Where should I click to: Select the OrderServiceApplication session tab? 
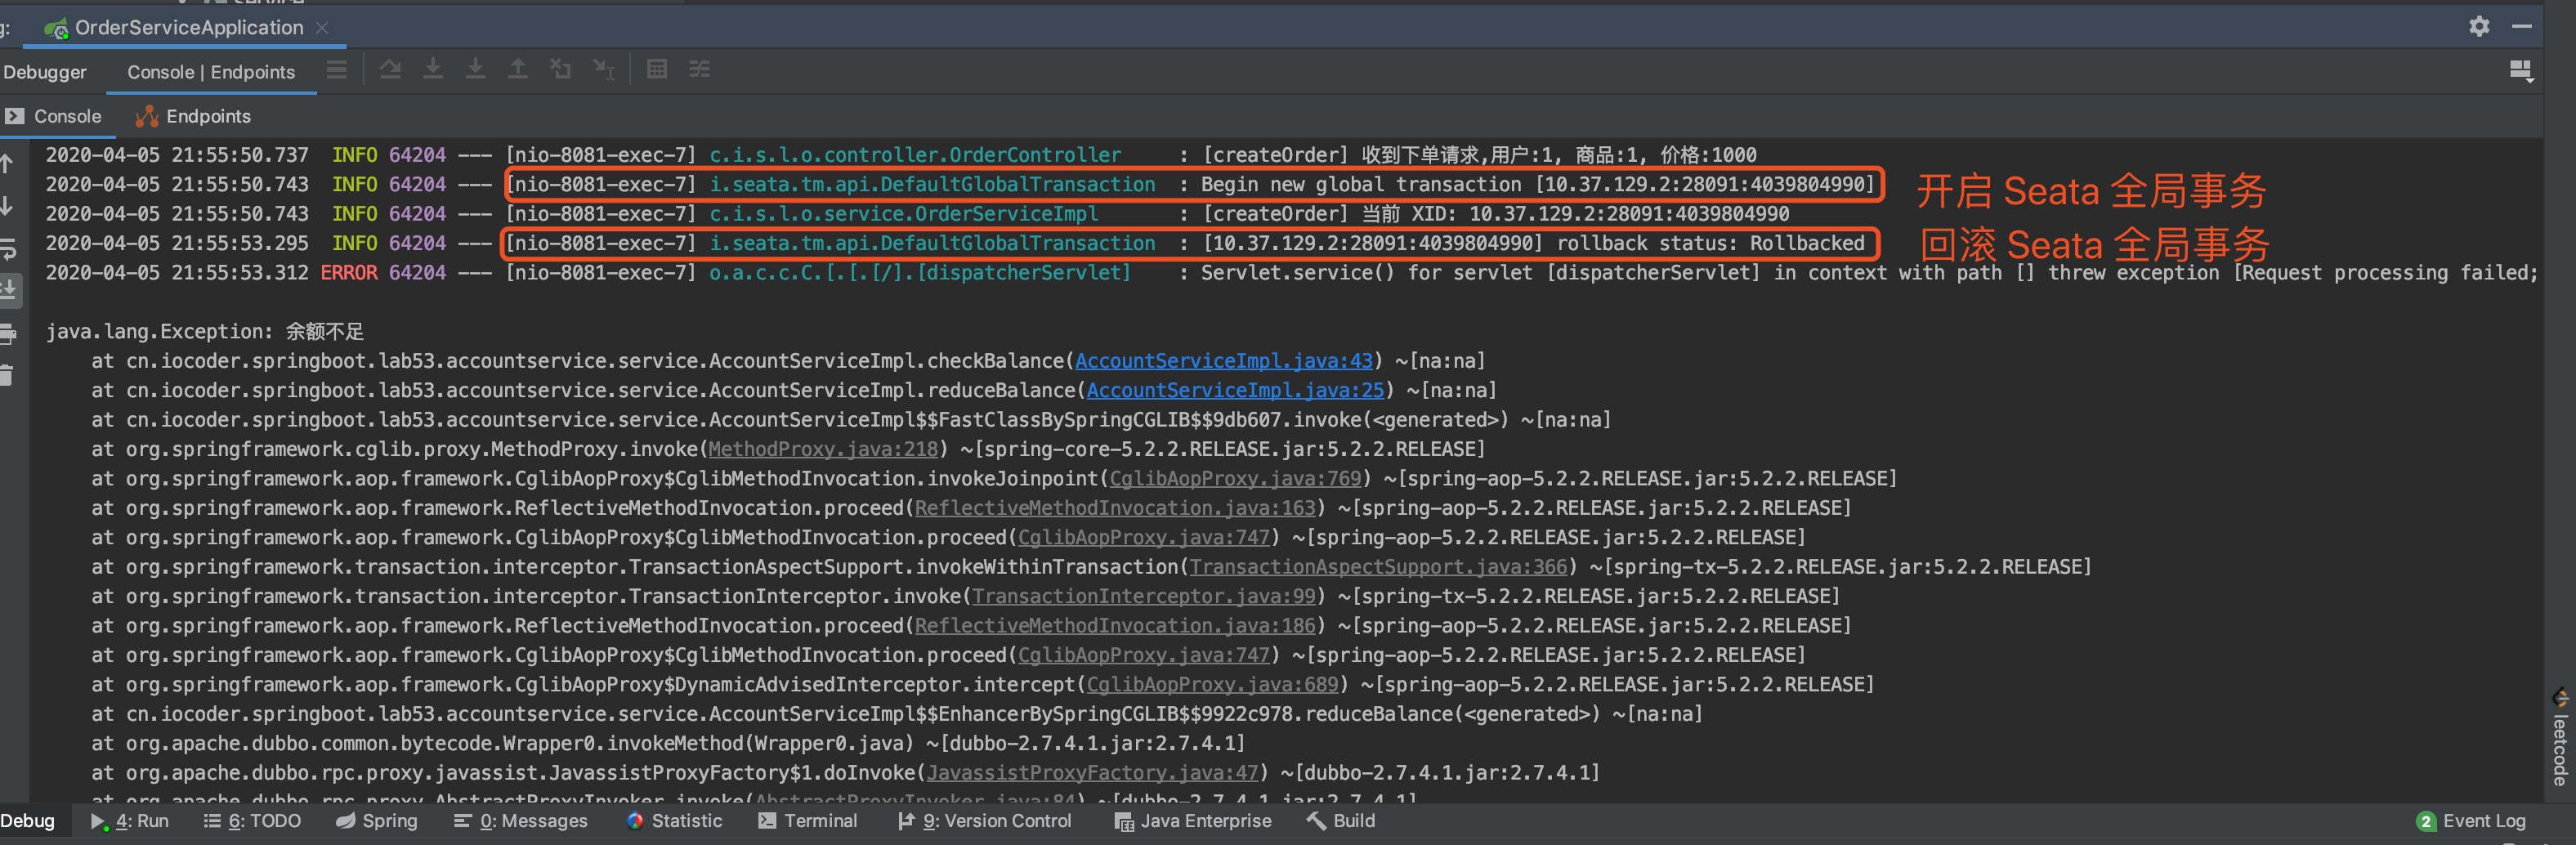coord(188,28)
